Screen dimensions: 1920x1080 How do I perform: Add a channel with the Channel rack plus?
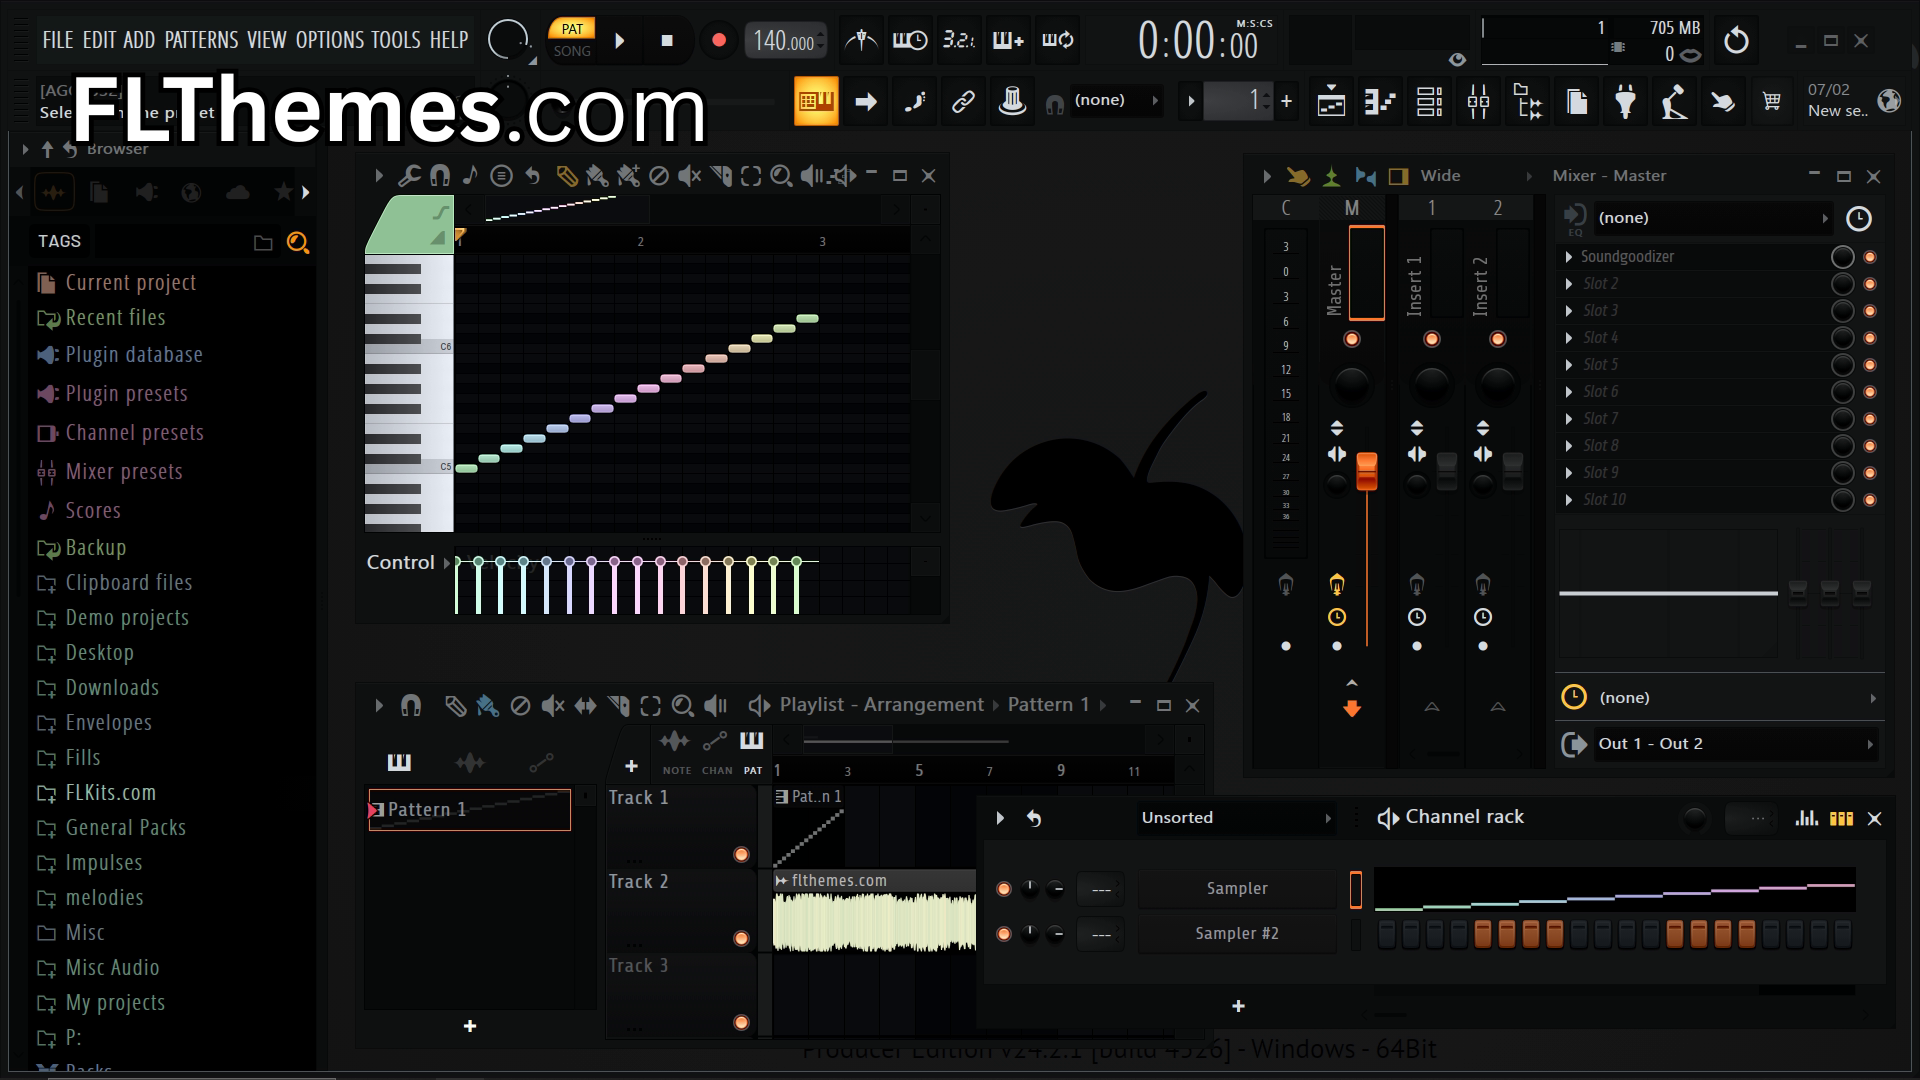pos(1238,1007)
